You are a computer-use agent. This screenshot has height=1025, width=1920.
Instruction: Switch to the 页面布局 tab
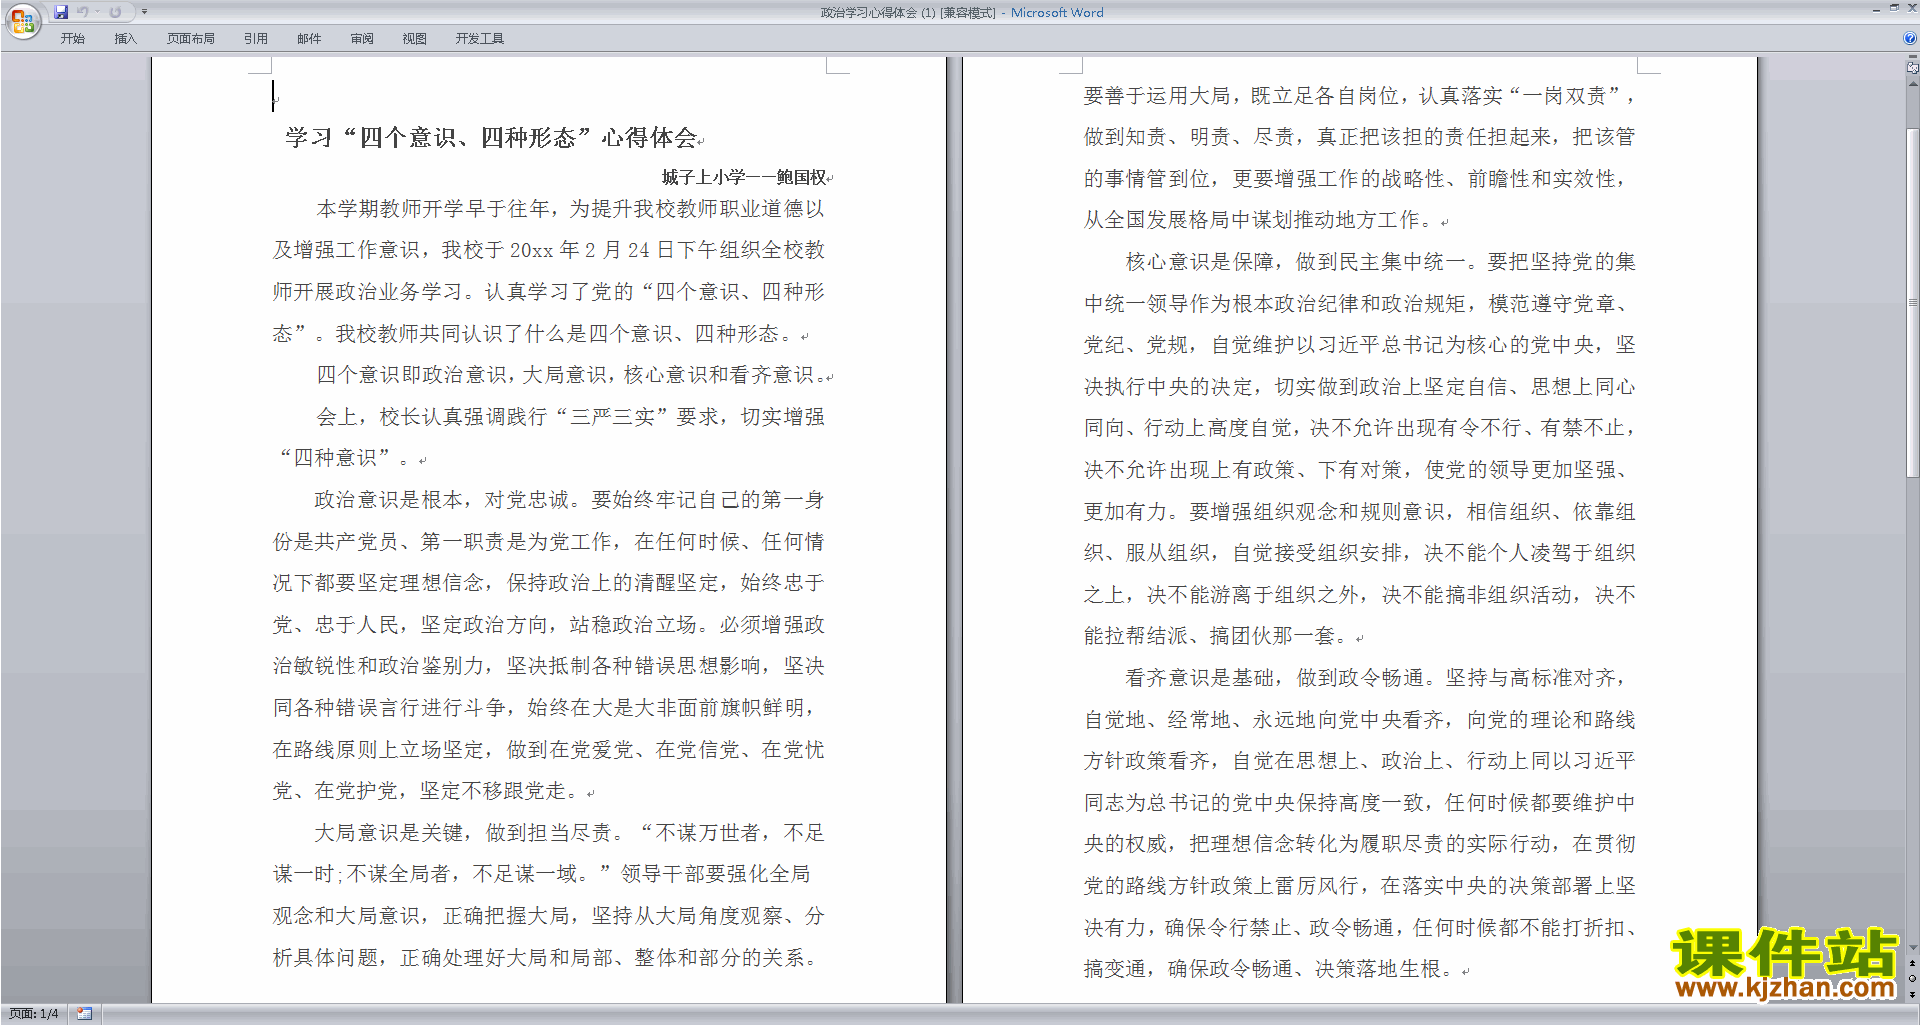(x=191, y=39)
